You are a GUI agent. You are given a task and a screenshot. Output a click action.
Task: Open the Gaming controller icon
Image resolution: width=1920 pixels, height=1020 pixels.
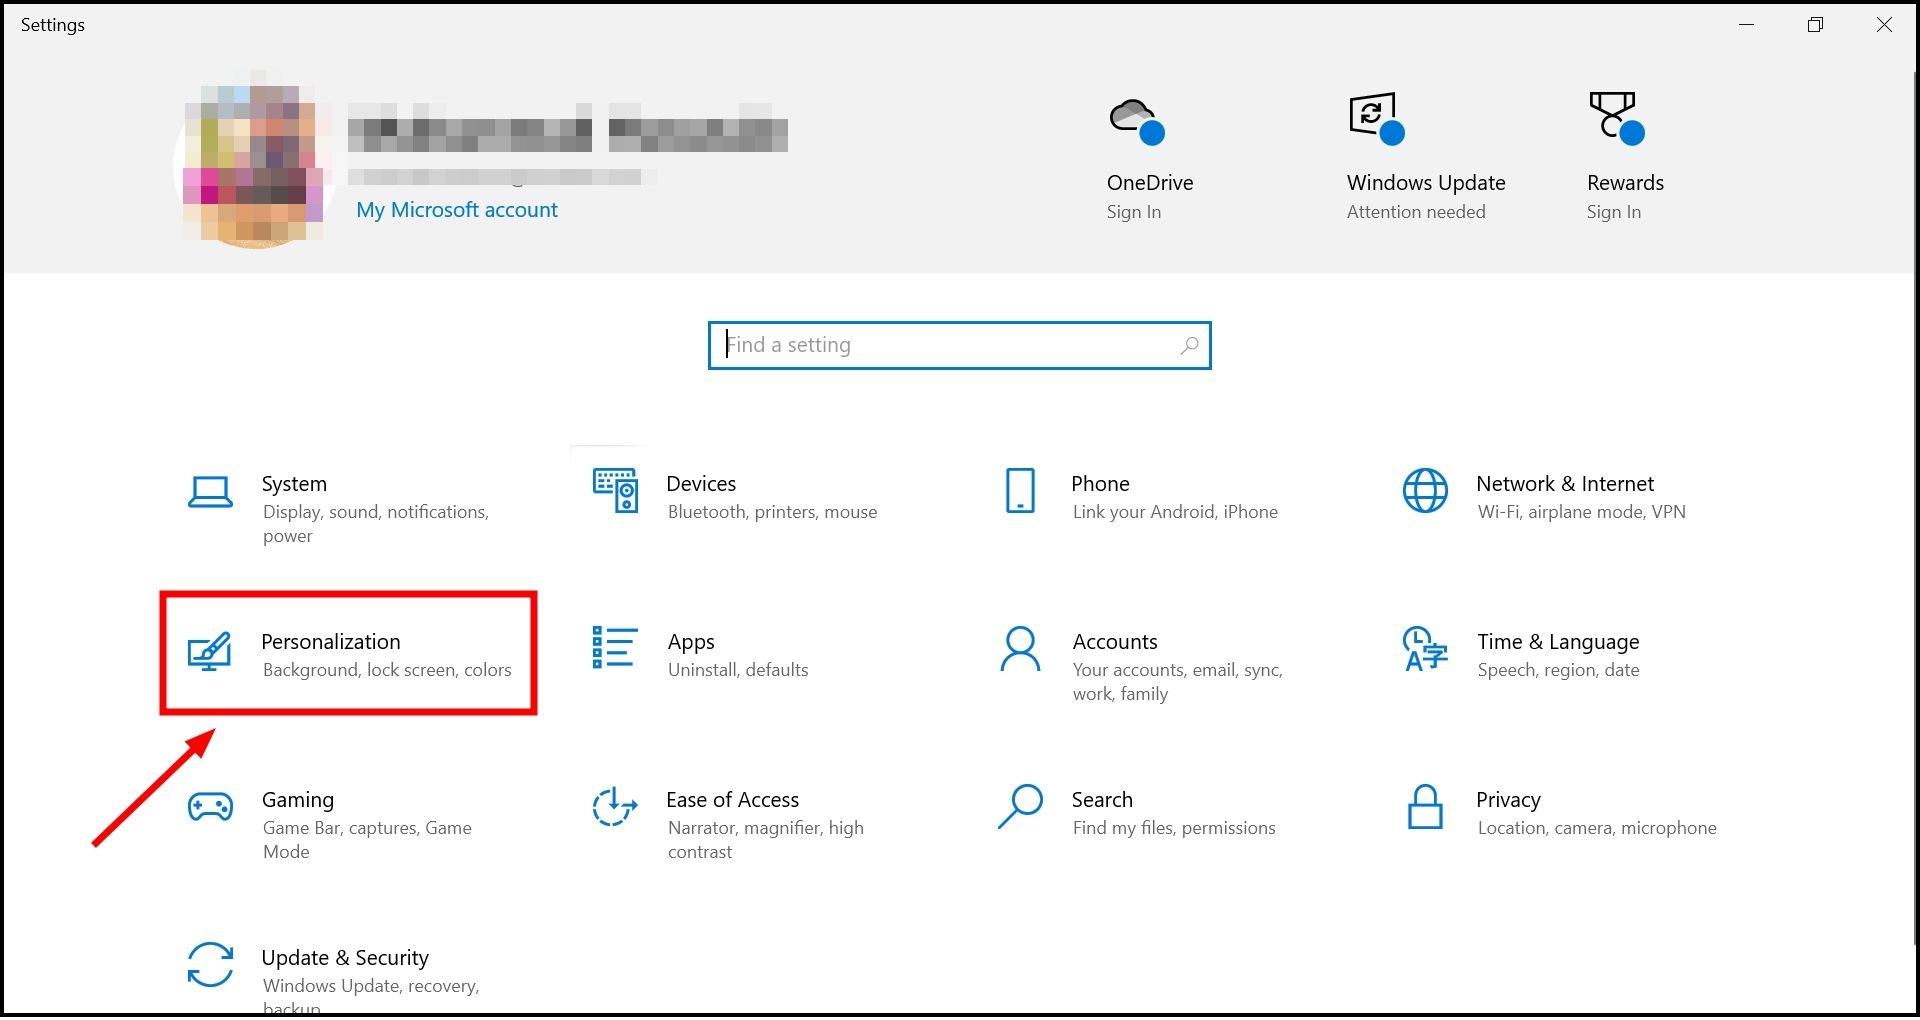pos(210,806)
